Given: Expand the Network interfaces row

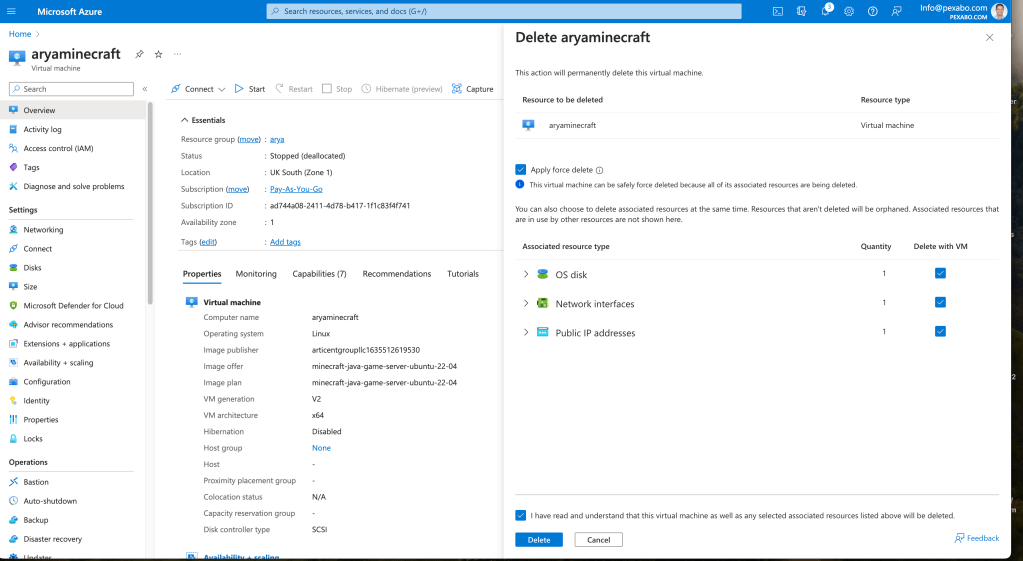Looking at the screenshot, I should pyautogui.click(x=526, y=303).
